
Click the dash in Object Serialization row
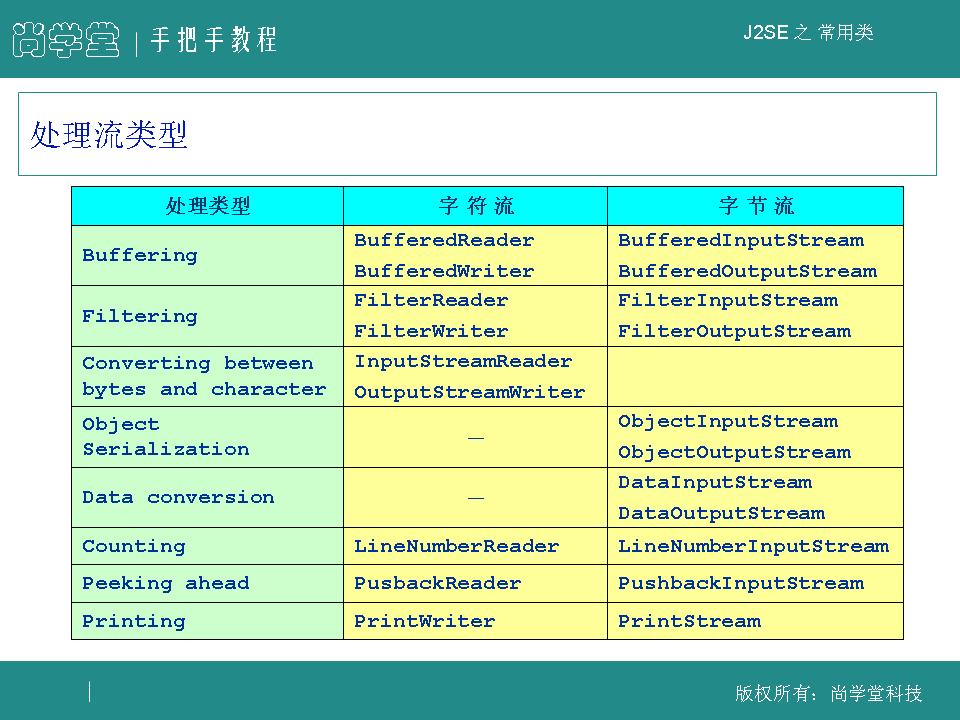[476, 438]
